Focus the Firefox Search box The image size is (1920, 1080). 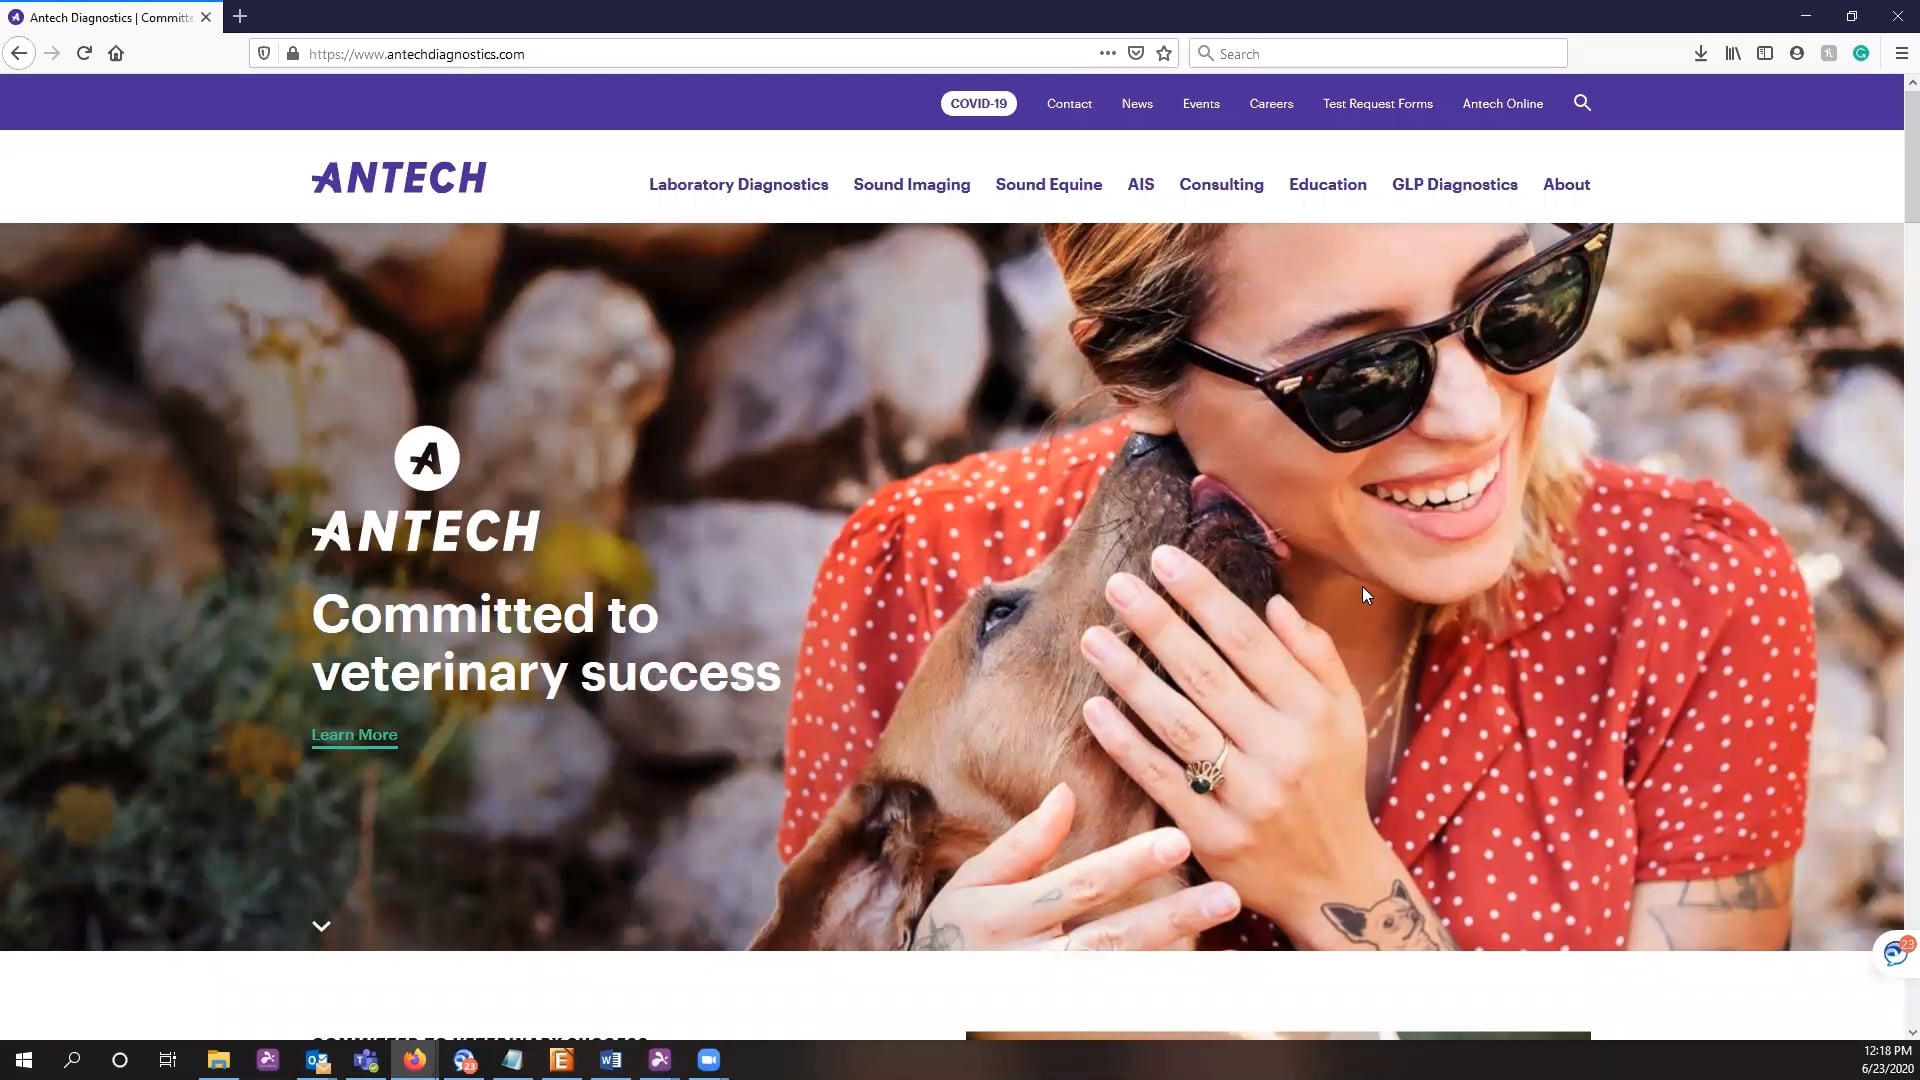pyautogui.click(x=1378, y=53)
